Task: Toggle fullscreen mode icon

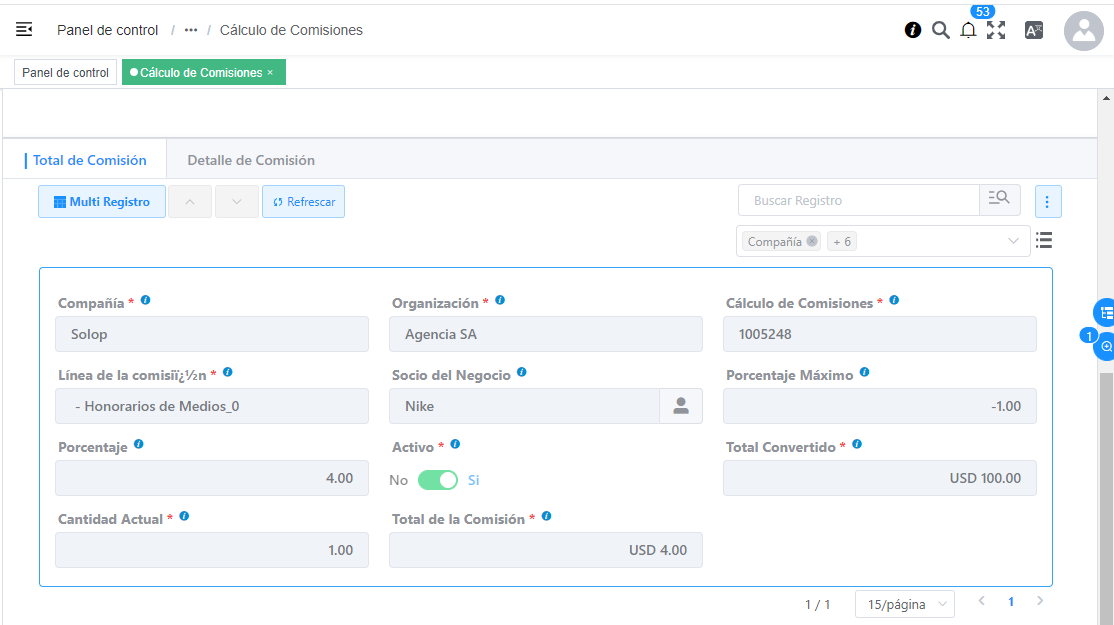Action: click(996, 30)
